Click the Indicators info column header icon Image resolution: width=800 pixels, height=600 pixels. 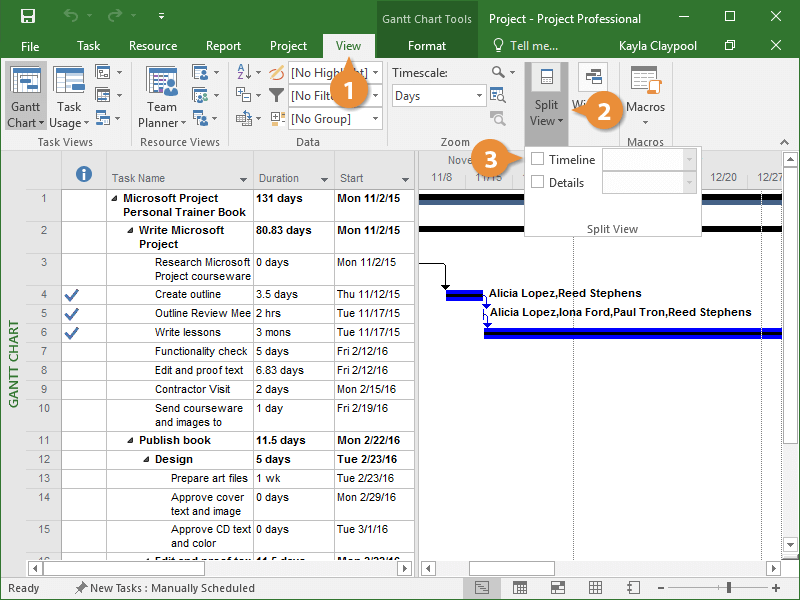tap(84, 174)
